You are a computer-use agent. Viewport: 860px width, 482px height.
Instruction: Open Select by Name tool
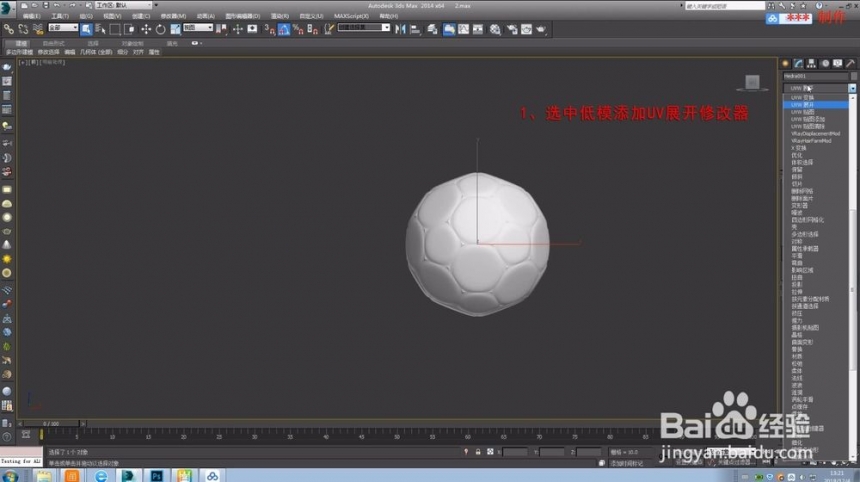pyautogui.click(x=100, y=29)
